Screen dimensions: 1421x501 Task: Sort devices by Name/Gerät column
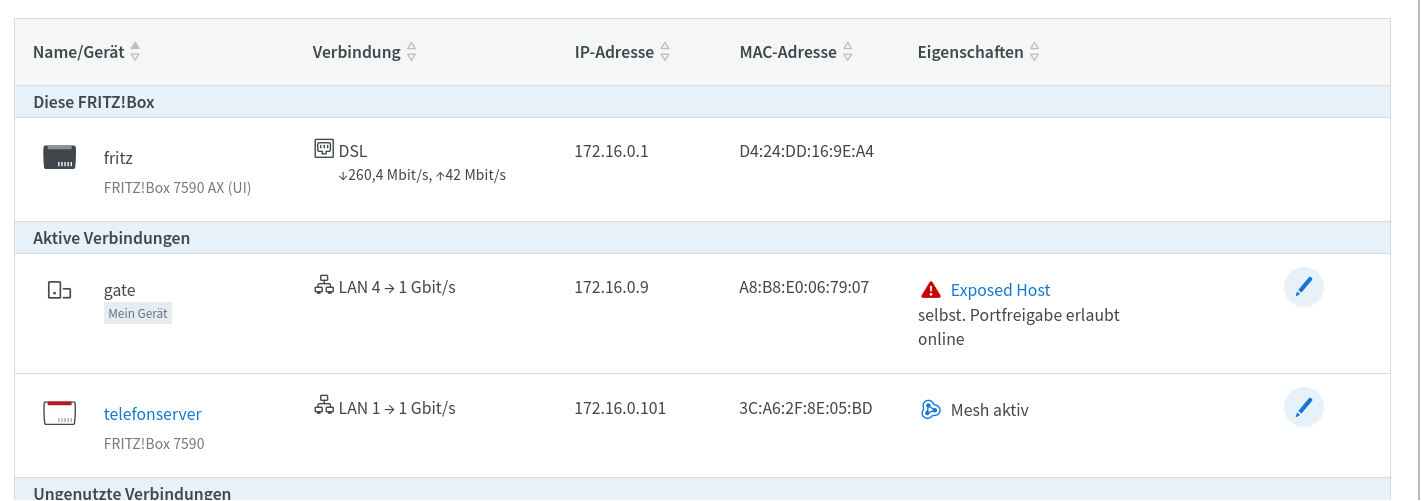pyautogui.click(x=136, y=52)
